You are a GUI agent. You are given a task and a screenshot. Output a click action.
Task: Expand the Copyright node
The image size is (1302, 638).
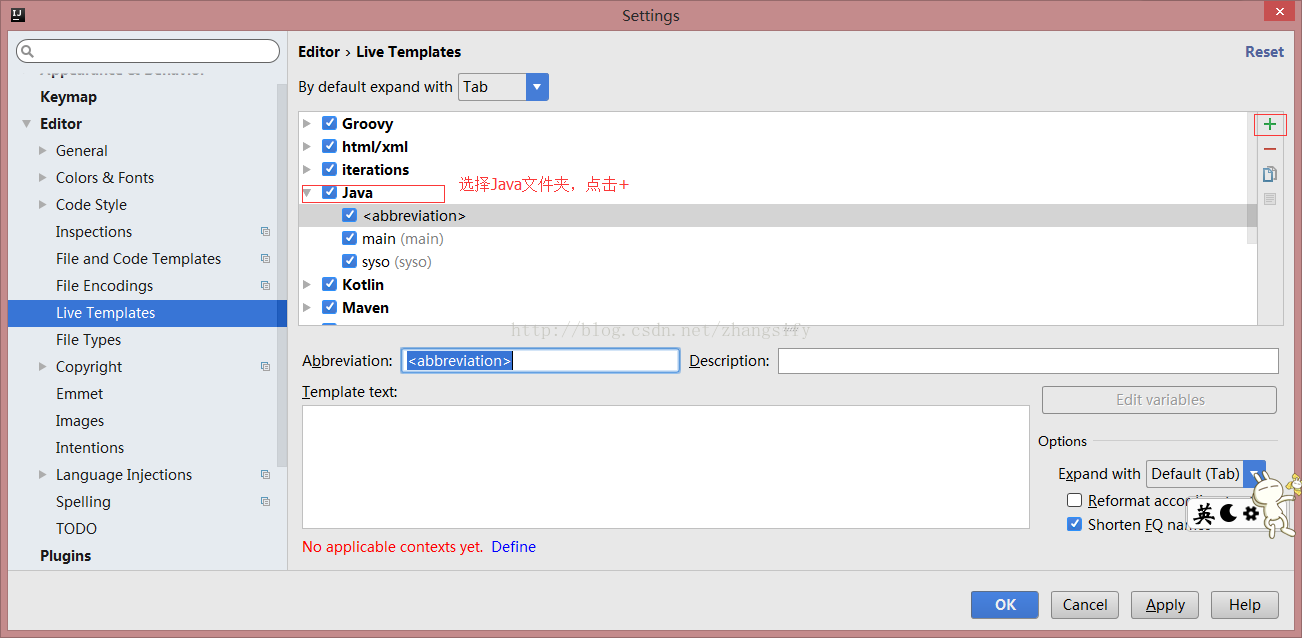click(43, 367)
